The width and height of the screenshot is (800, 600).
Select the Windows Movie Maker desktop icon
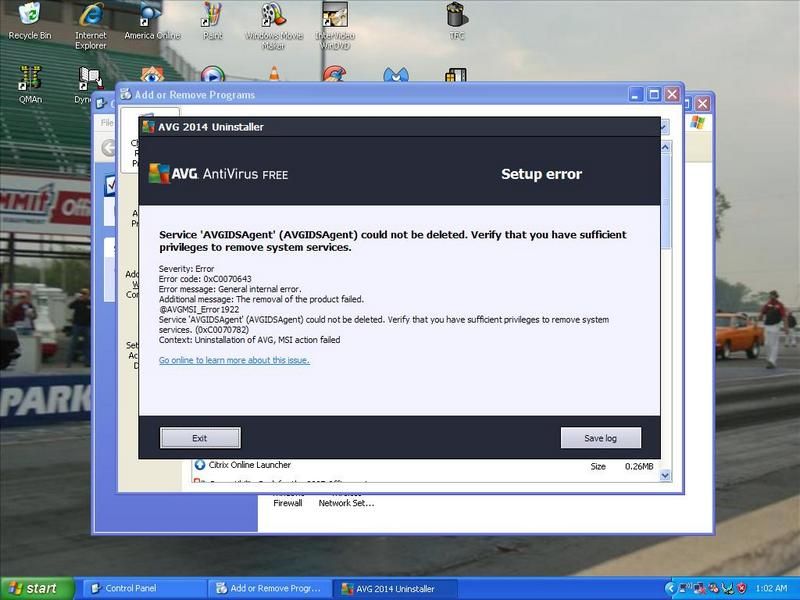pos(274,26)
